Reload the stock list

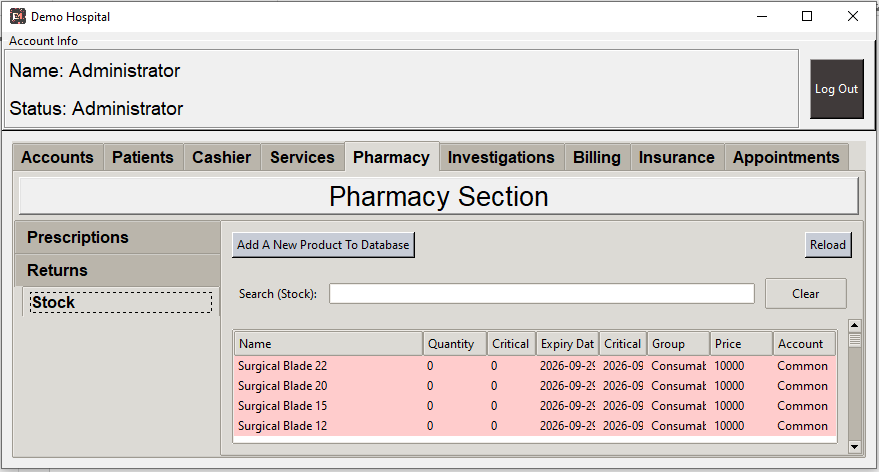click(828, 245)
